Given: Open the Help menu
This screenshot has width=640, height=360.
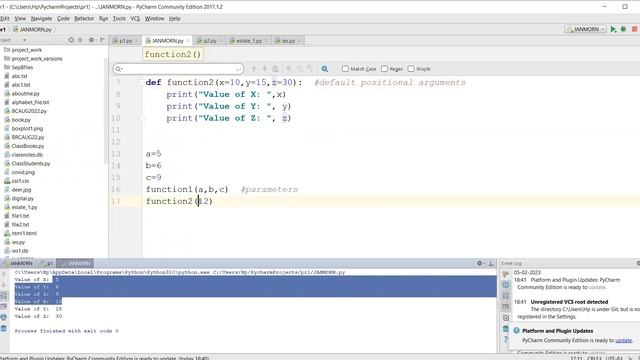Looking at the screenshot, I should [x=175, y=18].
